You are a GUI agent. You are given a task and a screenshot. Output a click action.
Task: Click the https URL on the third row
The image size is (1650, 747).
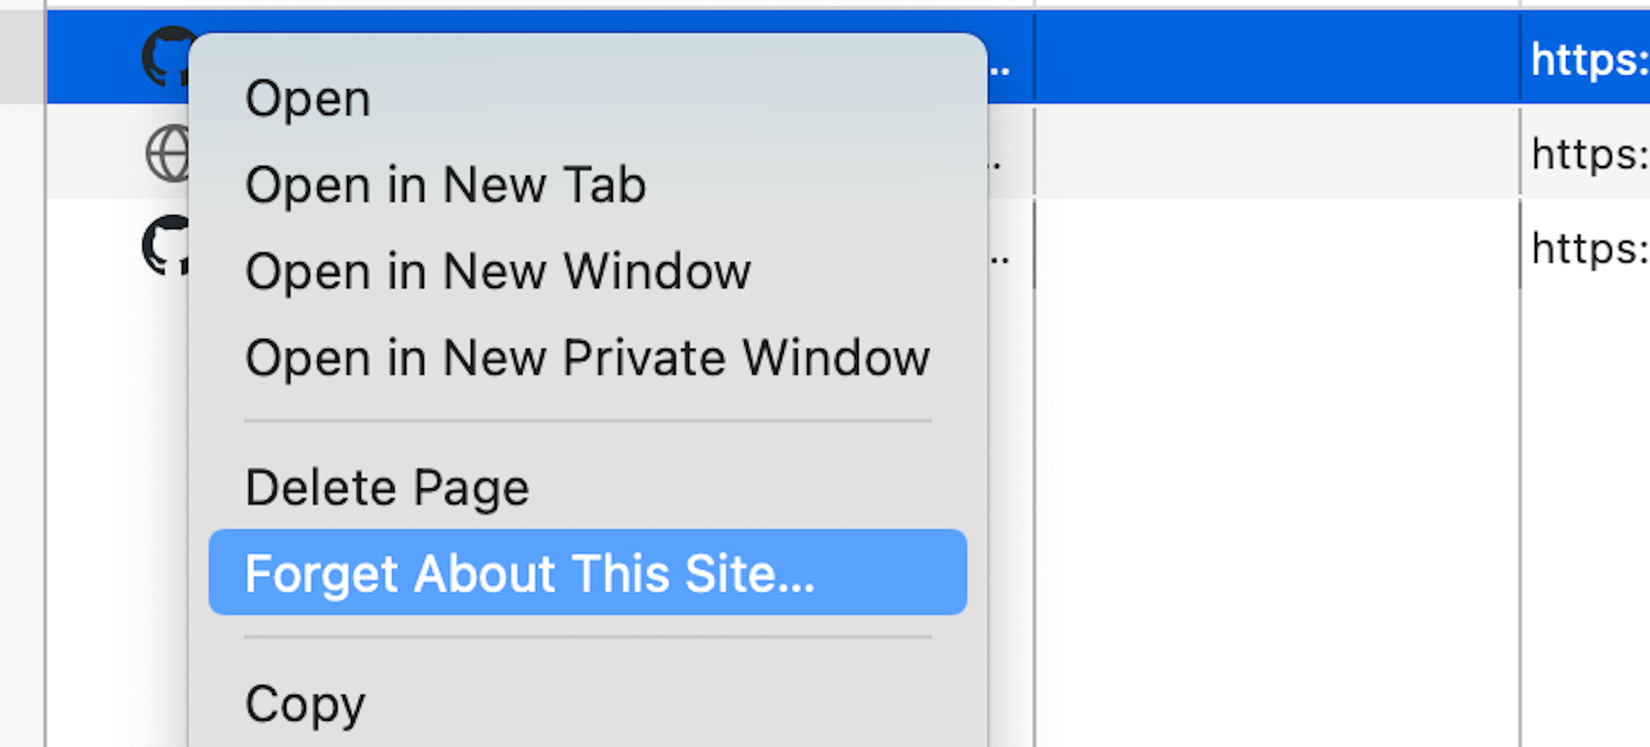(x=1586, y=248)
